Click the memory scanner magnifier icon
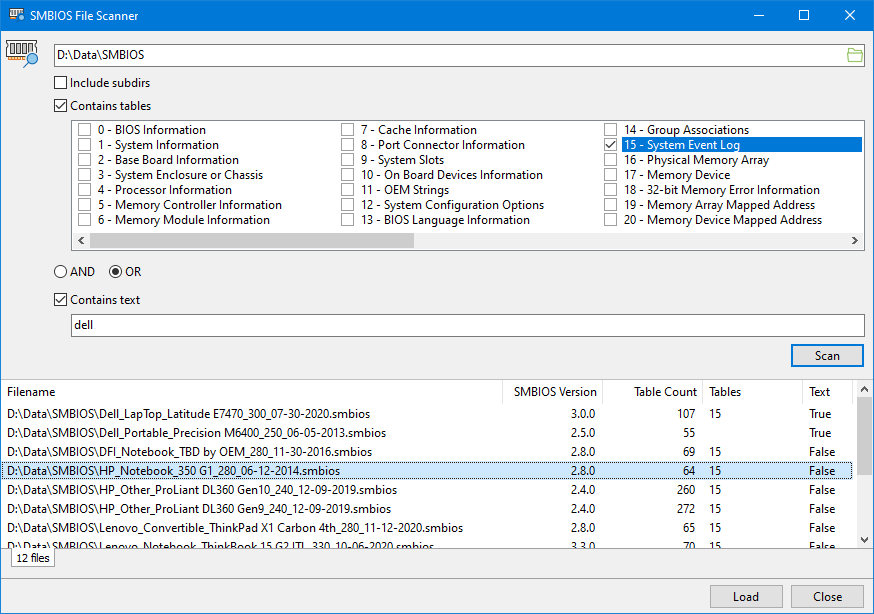This screenshot has height=614, width=874. point(22,53)
